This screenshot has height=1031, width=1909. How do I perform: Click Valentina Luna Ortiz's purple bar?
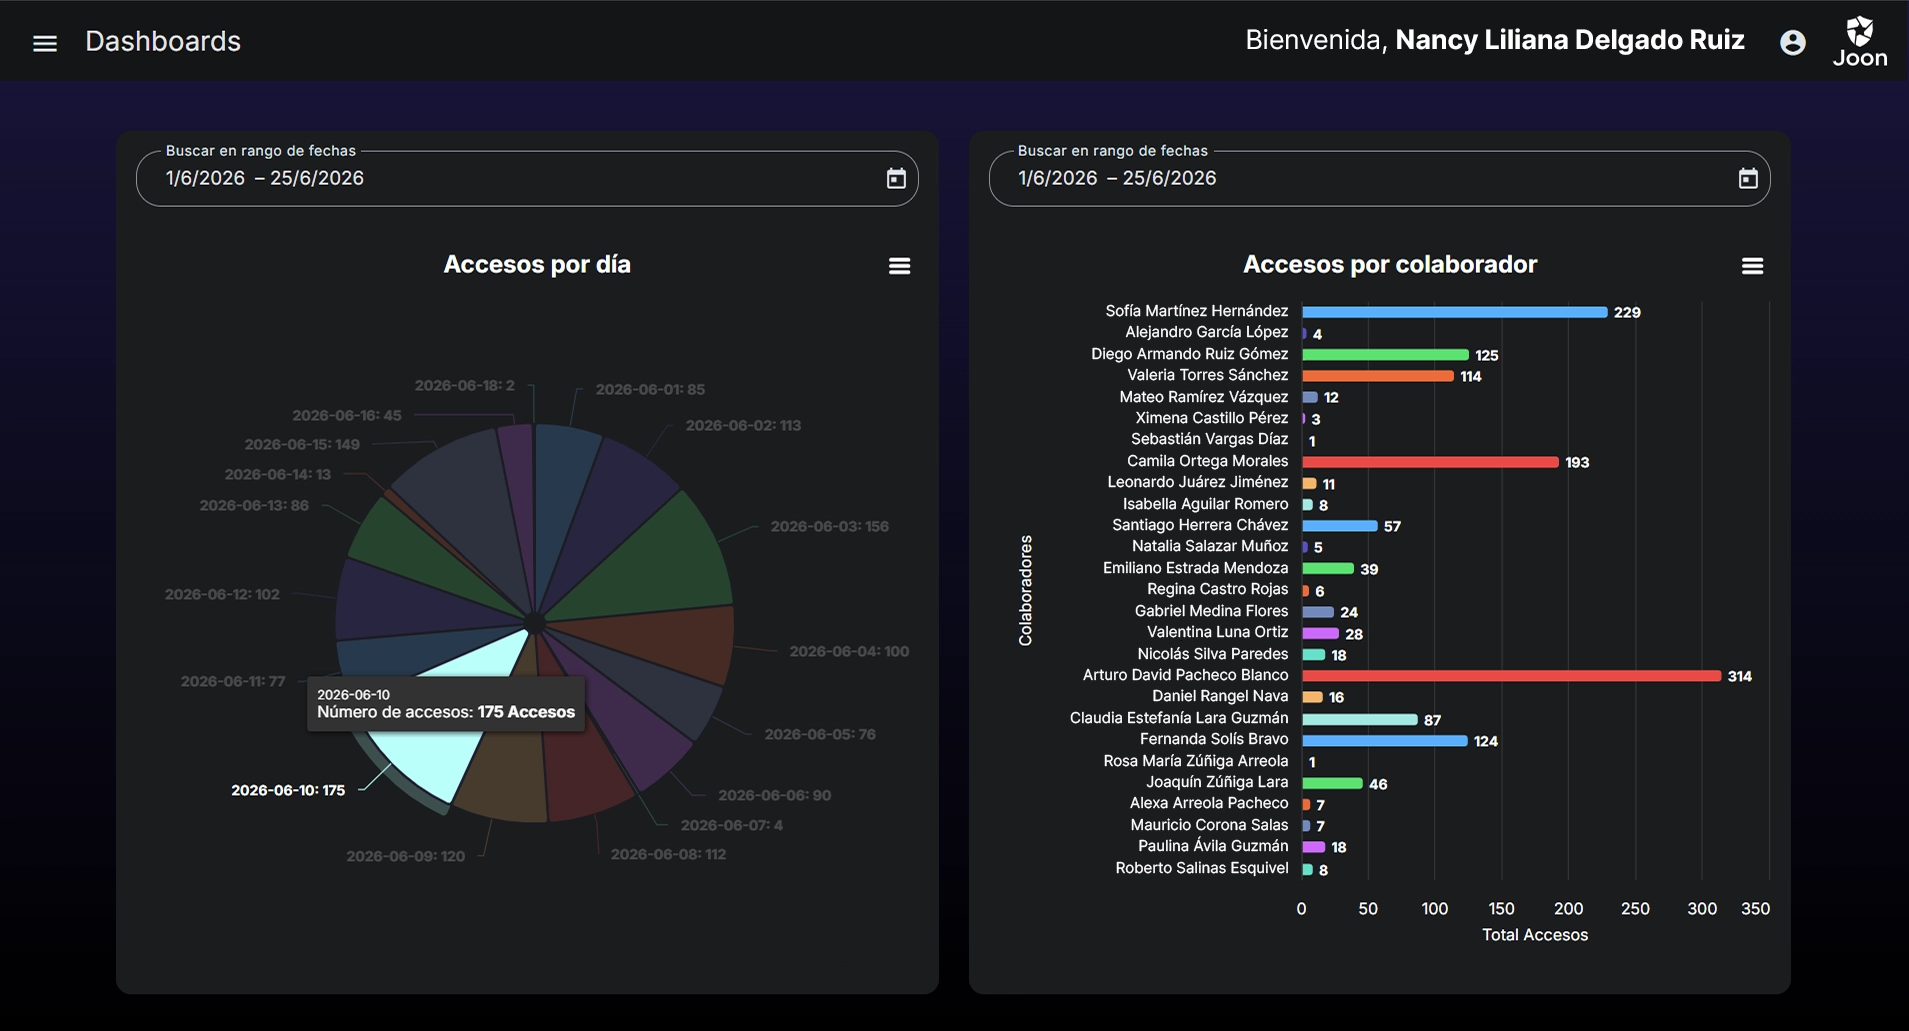pos(1320,634)
